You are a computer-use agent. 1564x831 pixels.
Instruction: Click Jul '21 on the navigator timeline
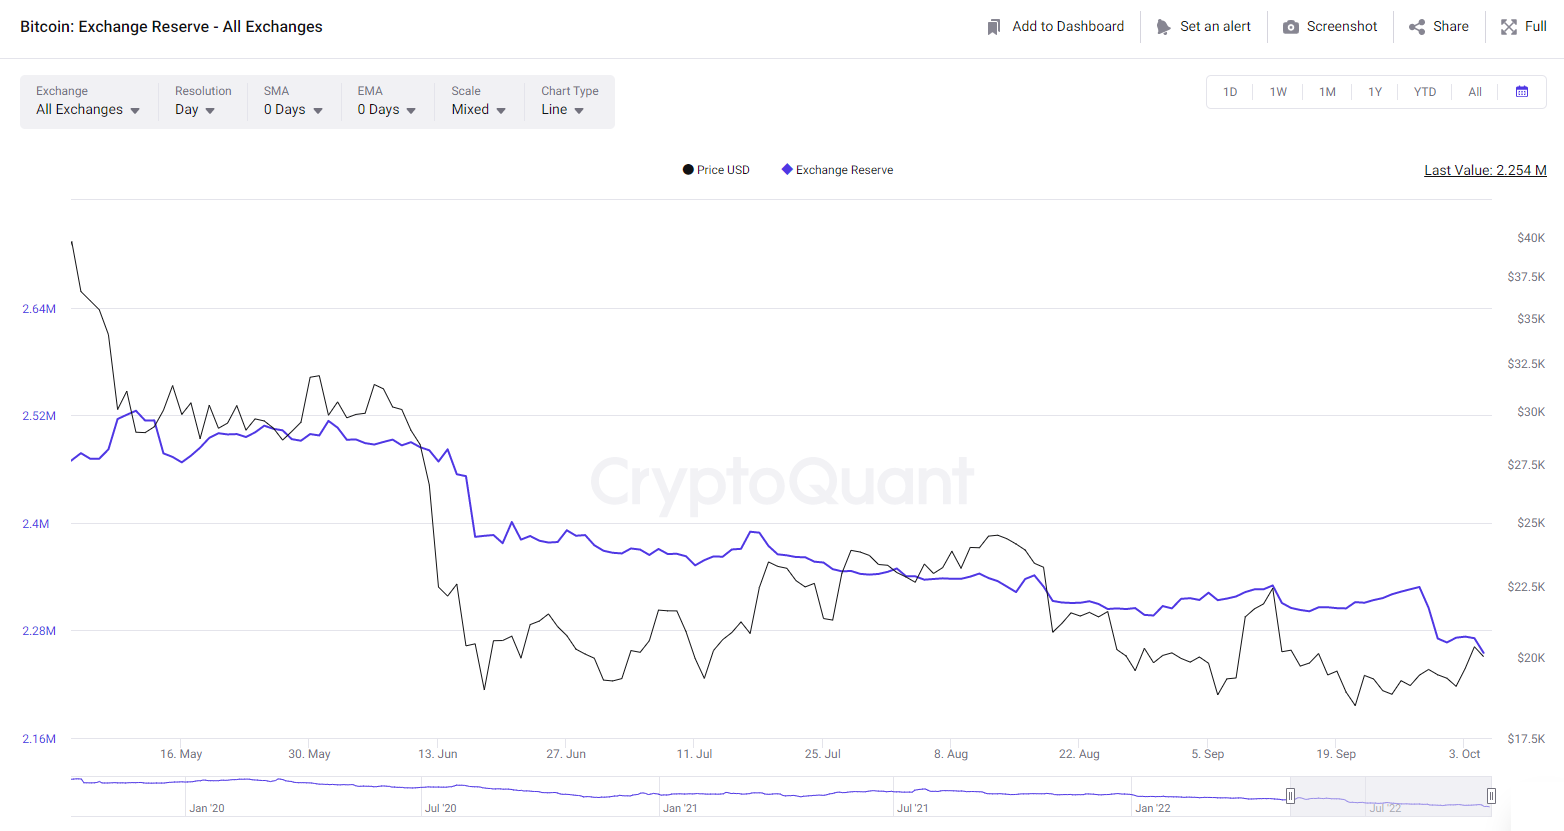[x=913, y=808]
